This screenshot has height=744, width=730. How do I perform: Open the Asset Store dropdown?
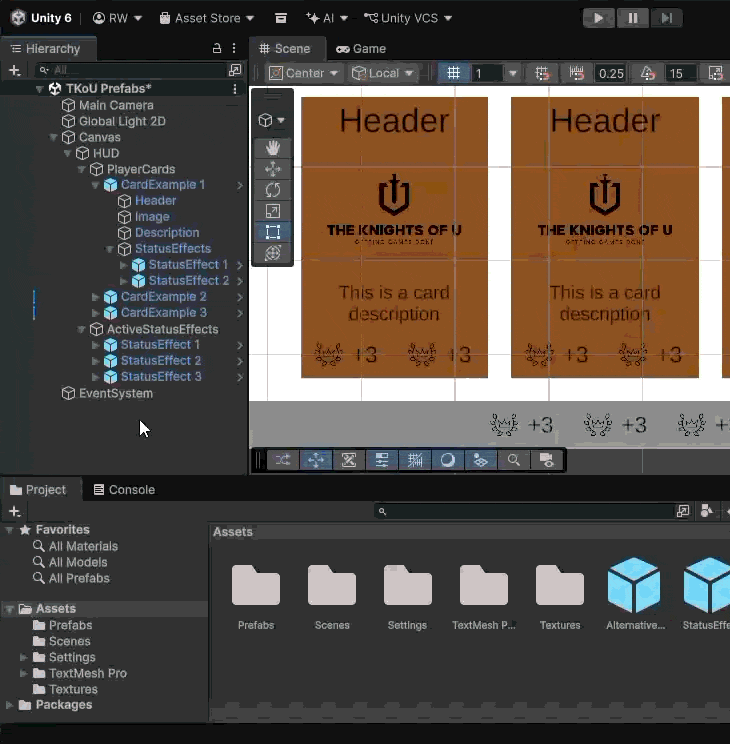[207, 18]
